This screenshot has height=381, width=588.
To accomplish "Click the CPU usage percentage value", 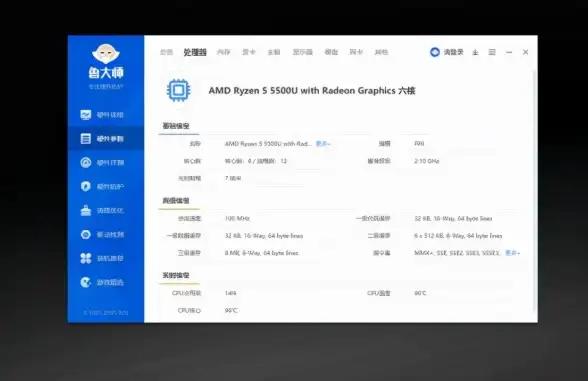I will point(231,293).
